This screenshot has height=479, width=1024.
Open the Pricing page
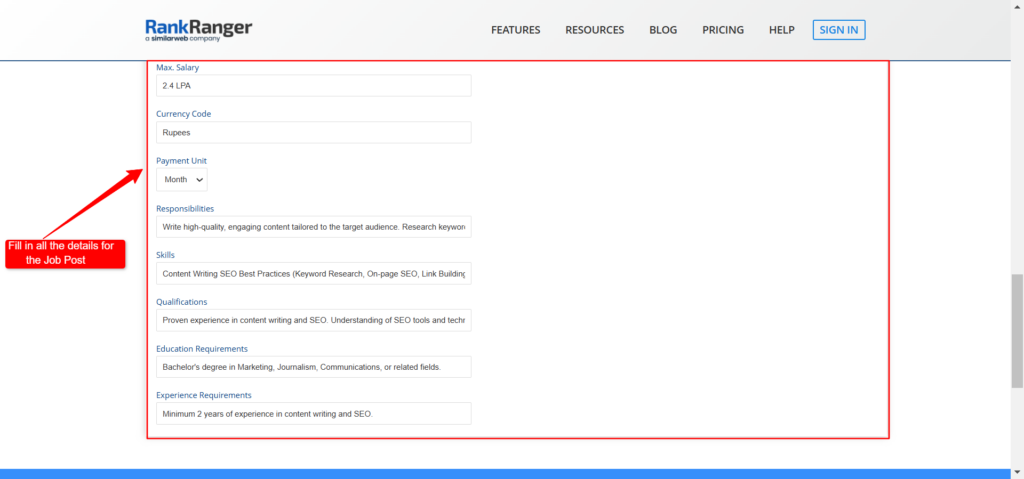723,30
